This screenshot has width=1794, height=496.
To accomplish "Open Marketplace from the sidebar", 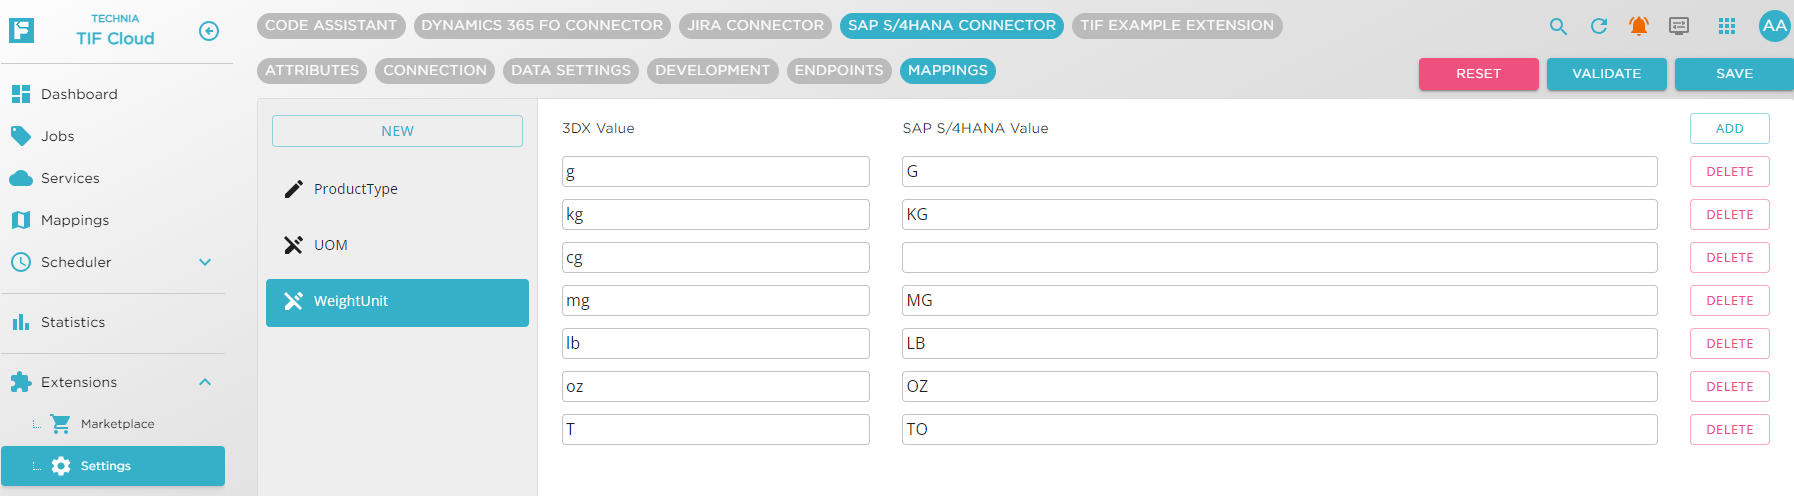I will pos(117,424).
